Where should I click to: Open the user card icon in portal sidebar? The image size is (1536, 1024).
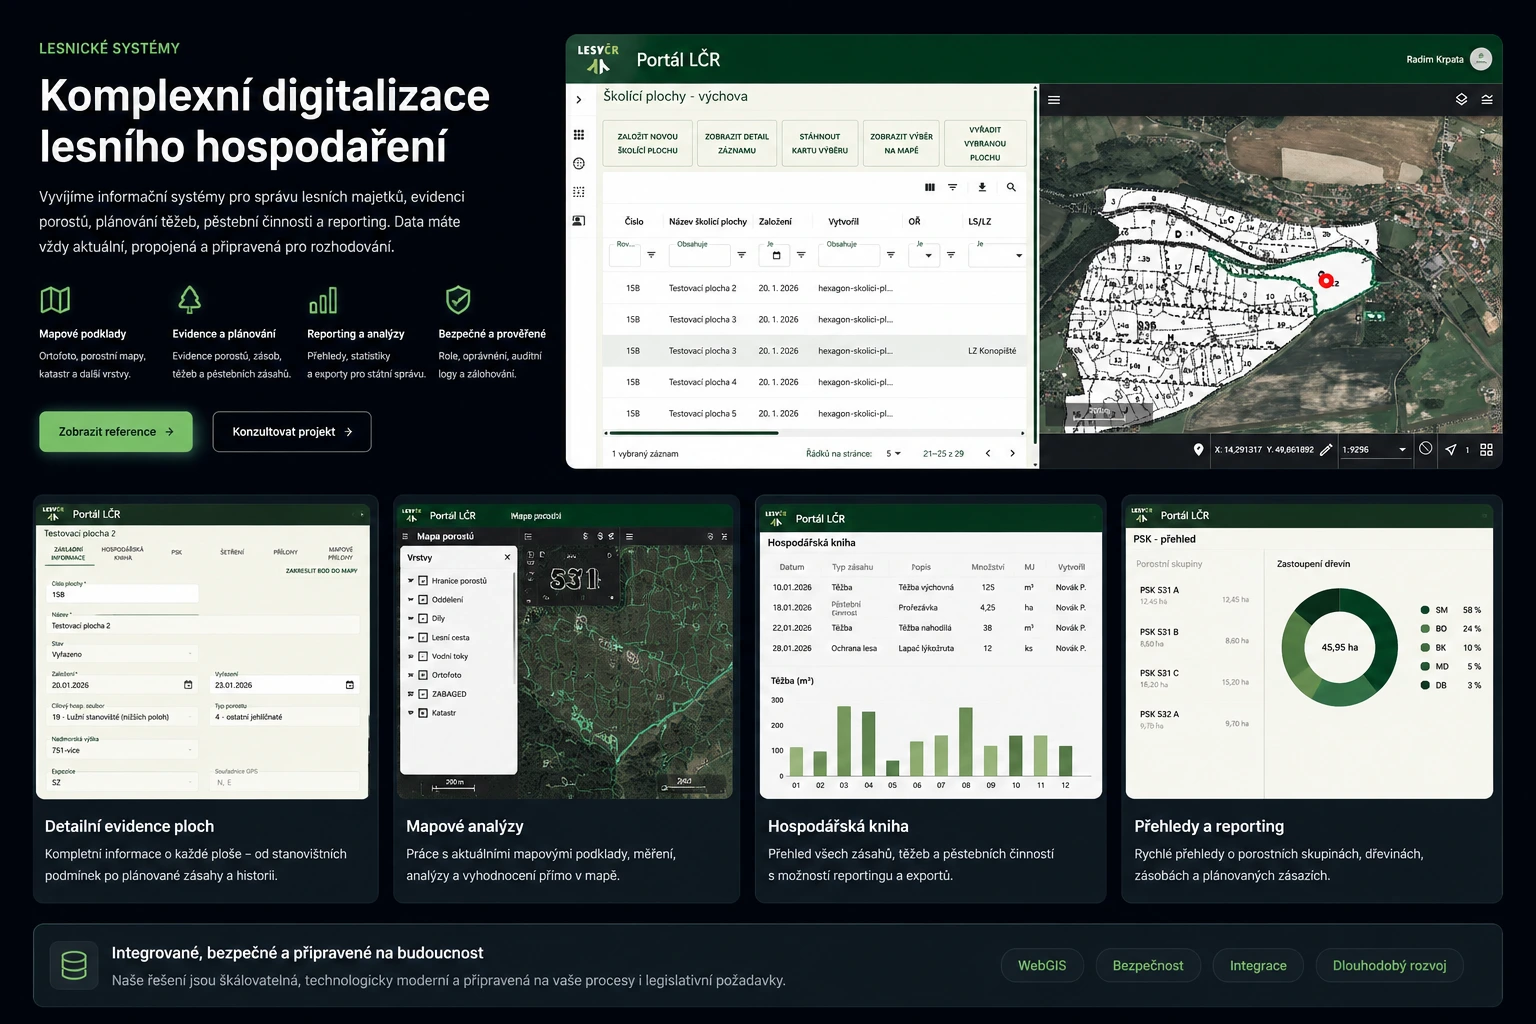(579, 221)
